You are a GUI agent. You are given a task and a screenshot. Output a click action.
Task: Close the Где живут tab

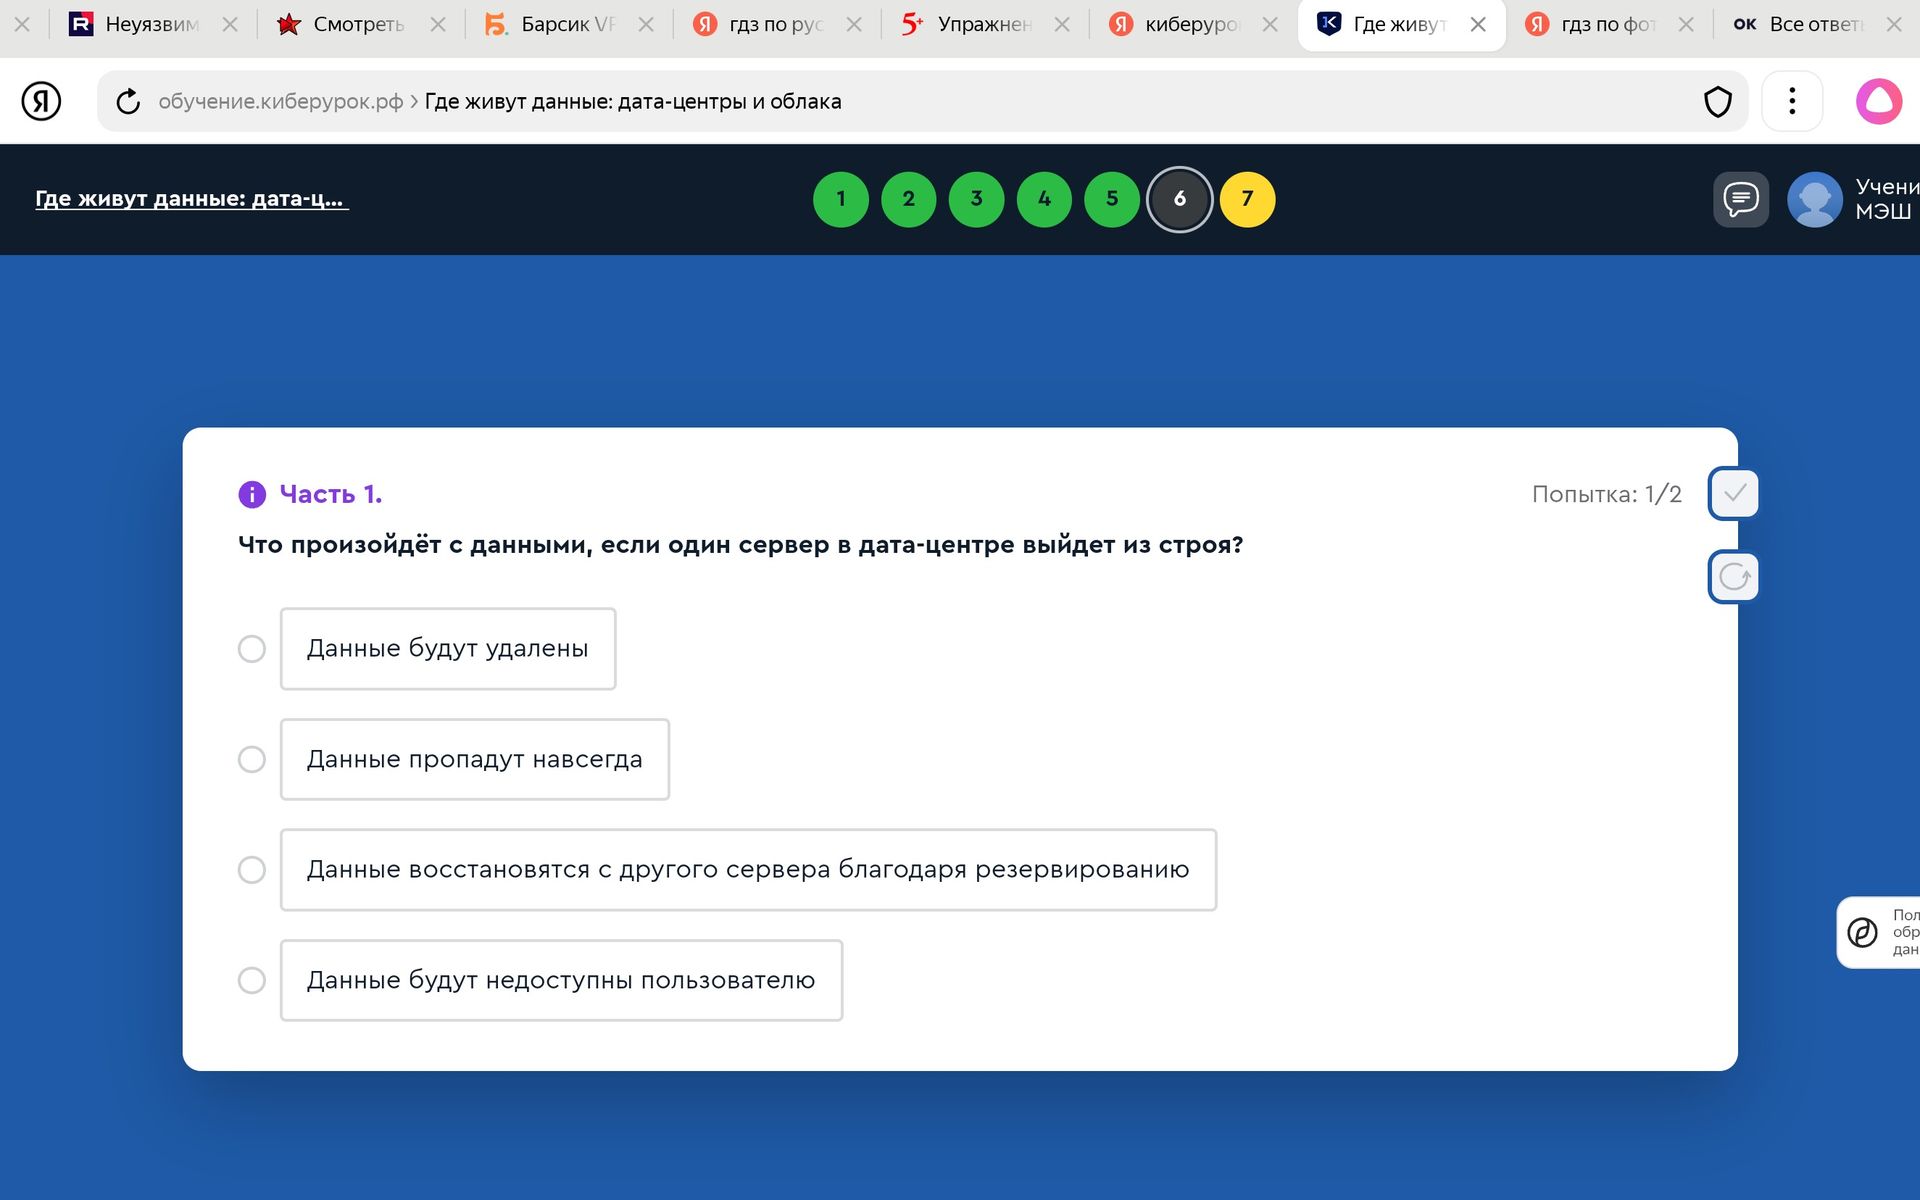(1478, 24)
